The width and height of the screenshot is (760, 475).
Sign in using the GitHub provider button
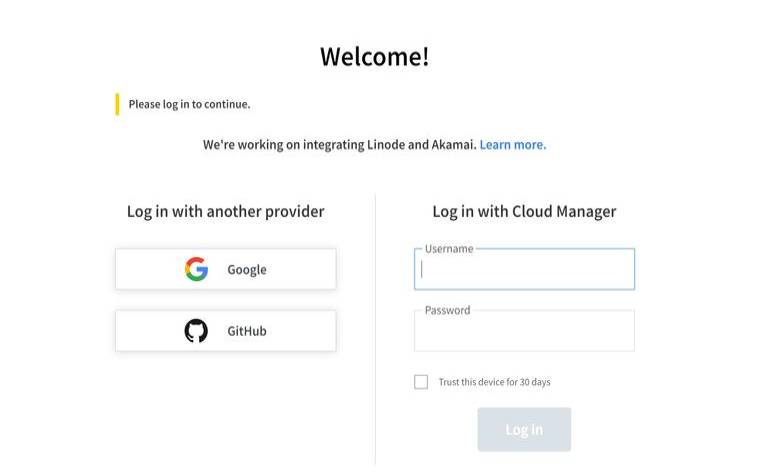[x=246, y=331]
